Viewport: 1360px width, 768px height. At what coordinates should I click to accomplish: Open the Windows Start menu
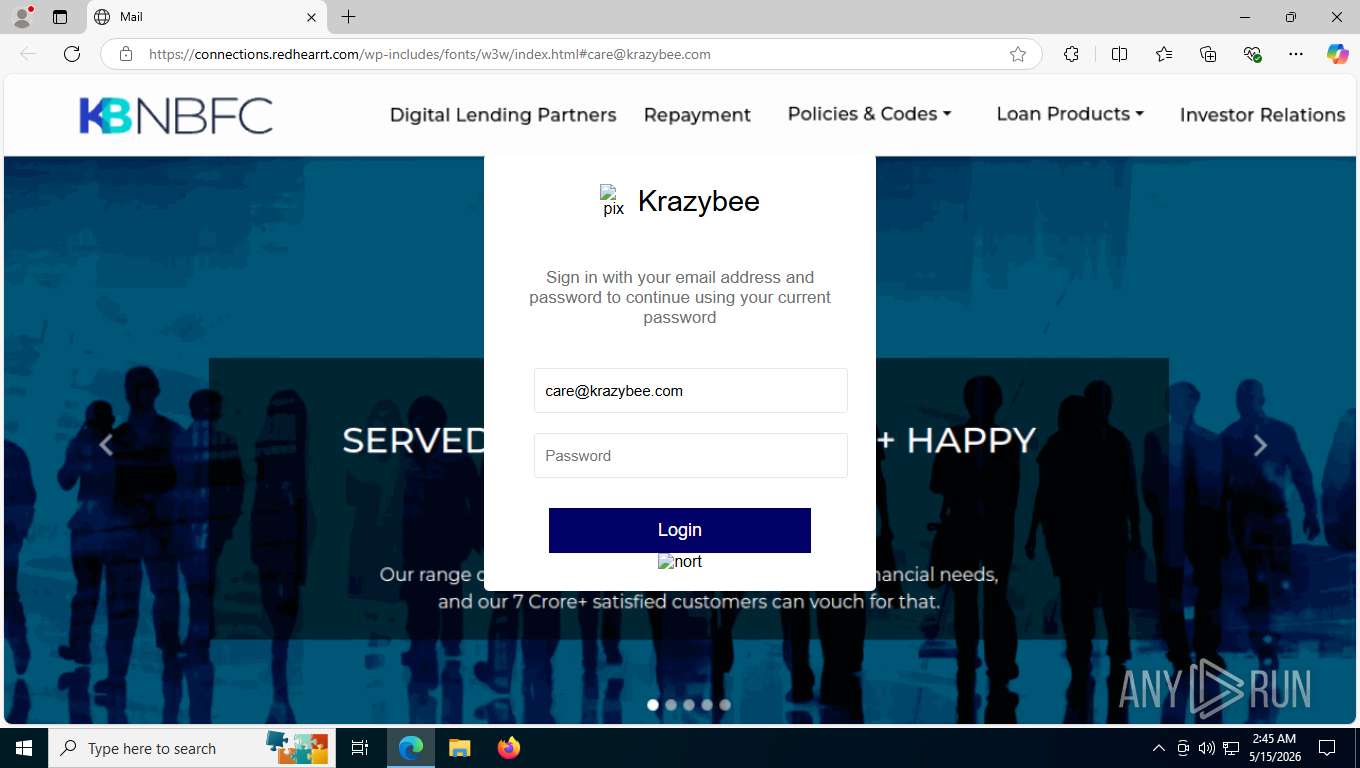(24, 748)
